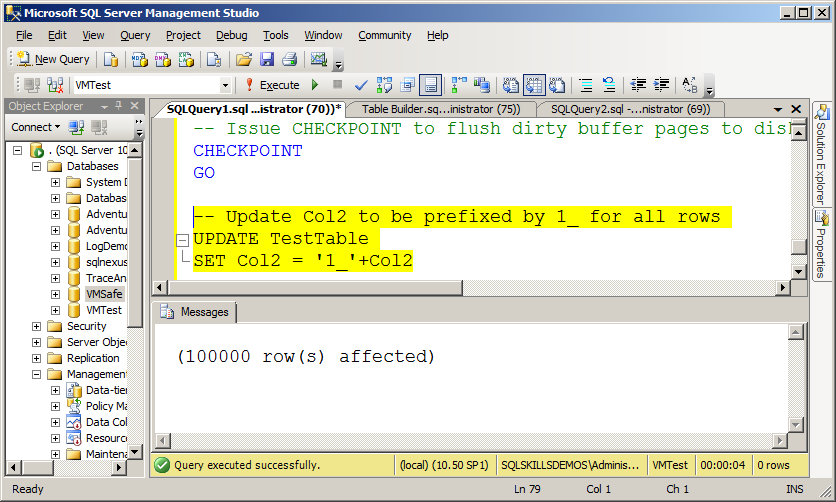Open the Tools menu
Screen dimensions: 836x502
click(x=276, y=35)
